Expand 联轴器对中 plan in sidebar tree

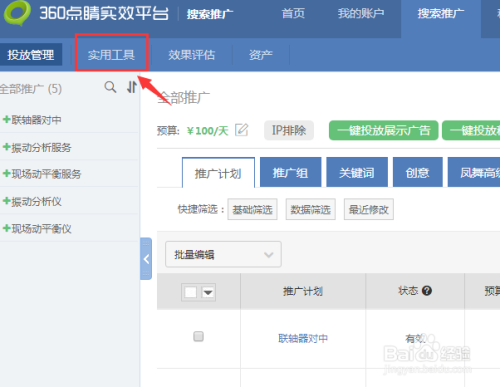click(7, 119)
